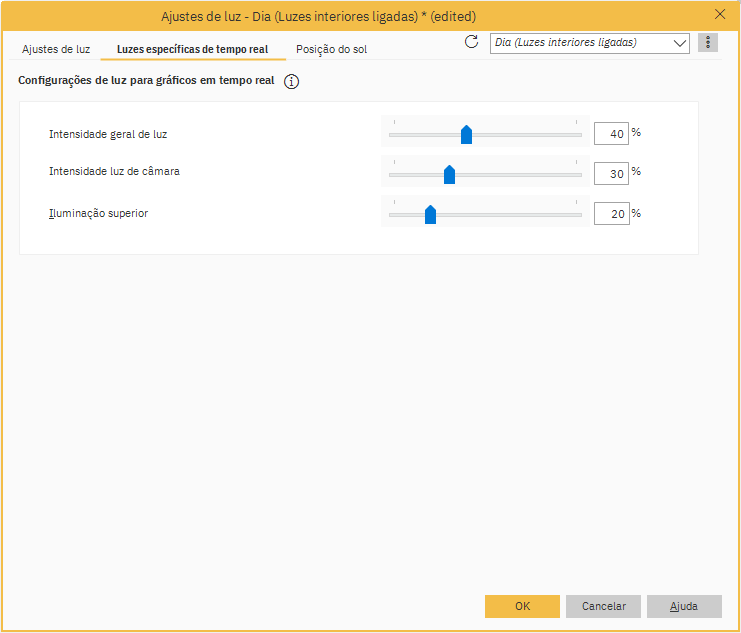
Task: Click the reset/refresh arrow icon
Action: point(472,42)
